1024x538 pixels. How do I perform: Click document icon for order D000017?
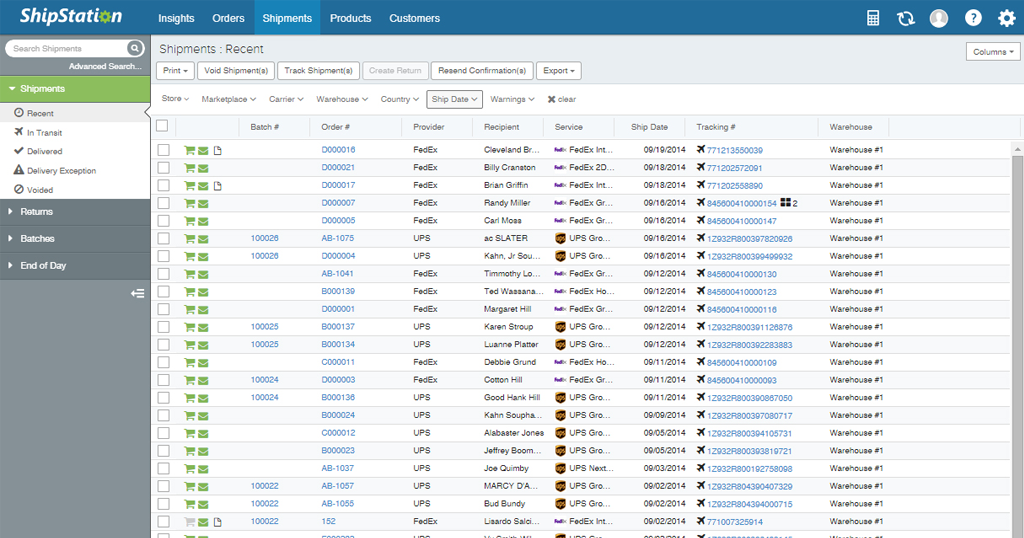217,185
